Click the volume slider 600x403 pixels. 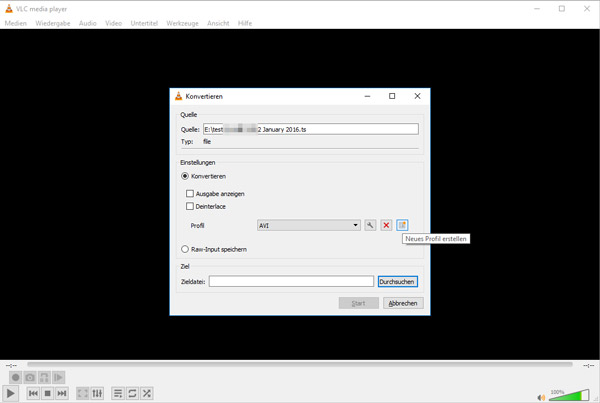point(569,395)
